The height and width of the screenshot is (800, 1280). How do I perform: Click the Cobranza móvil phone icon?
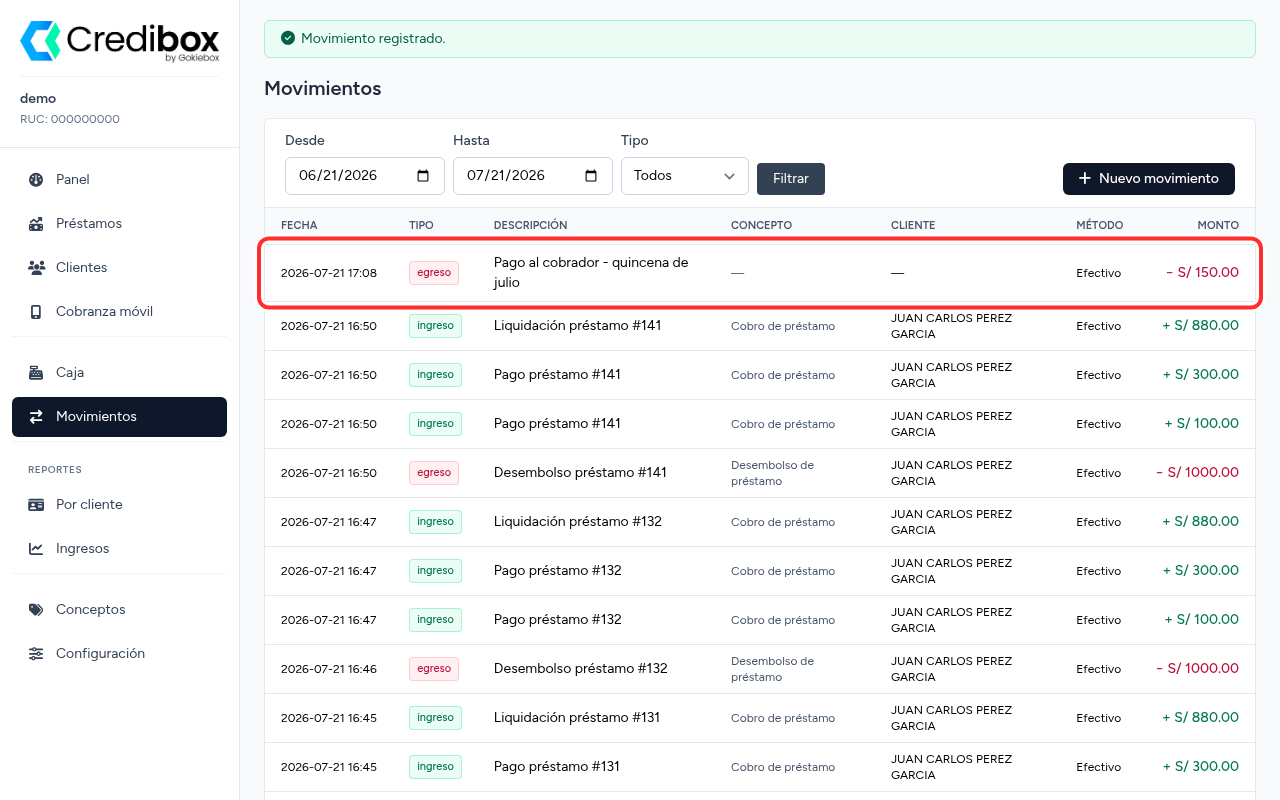[36, 312]
